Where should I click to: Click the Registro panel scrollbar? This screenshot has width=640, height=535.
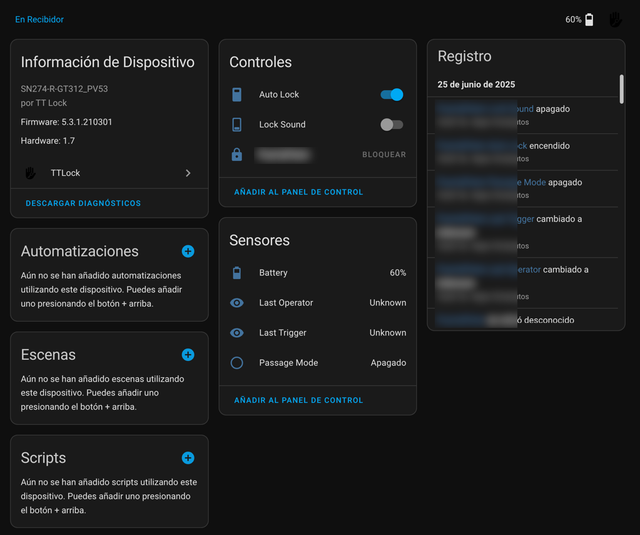point(621,88)
